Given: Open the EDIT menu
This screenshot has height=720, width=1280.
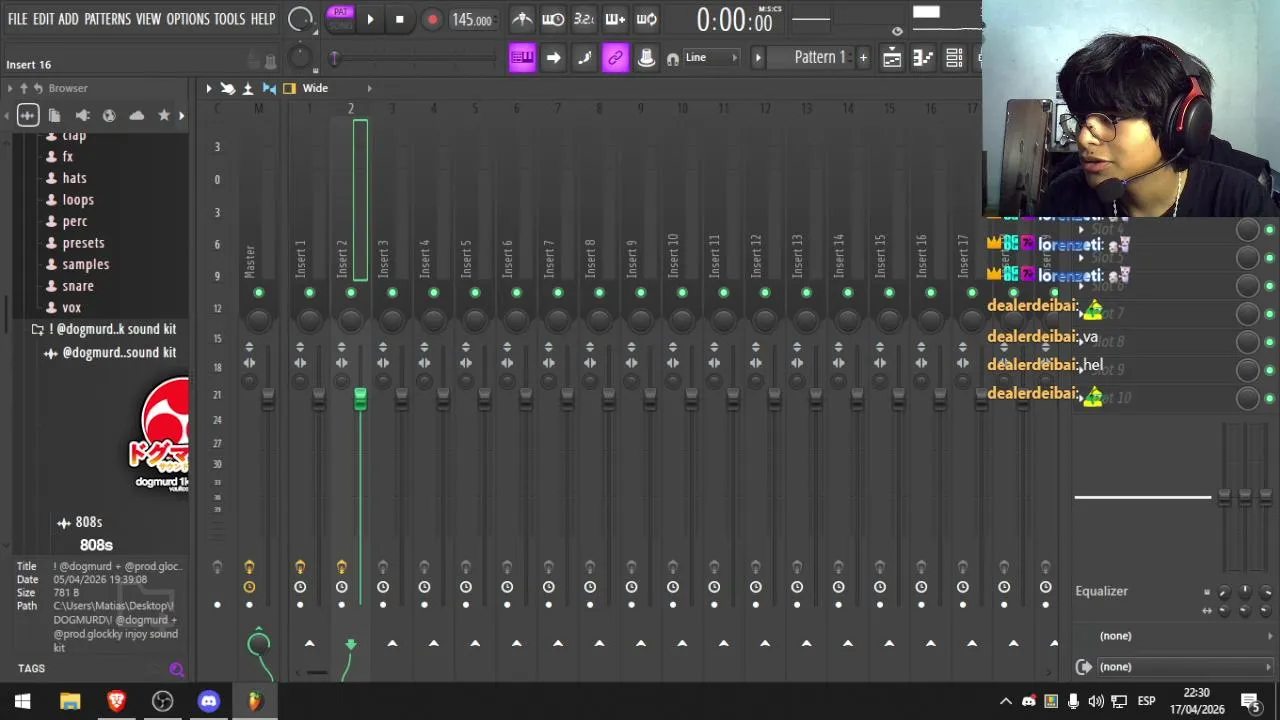Looking at the screenshot, I should 43,19.
